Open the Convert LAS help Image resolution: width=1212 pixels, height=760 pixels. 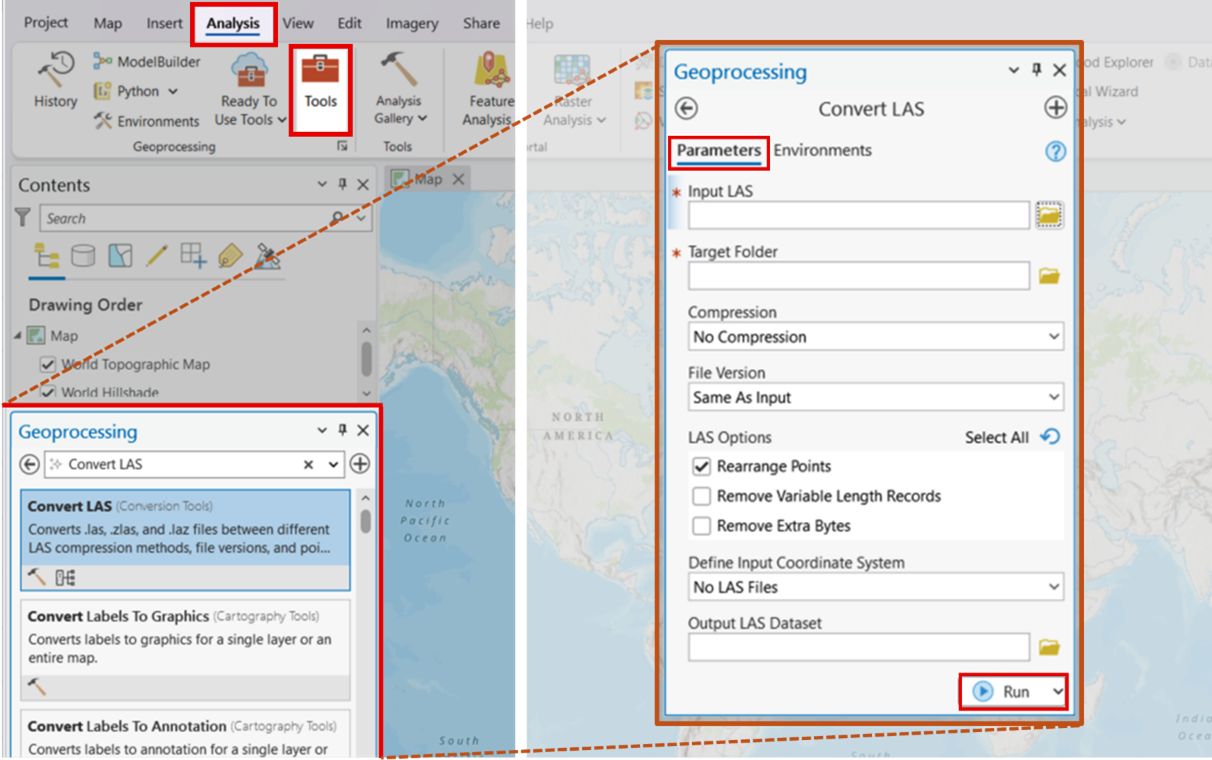1056,149
